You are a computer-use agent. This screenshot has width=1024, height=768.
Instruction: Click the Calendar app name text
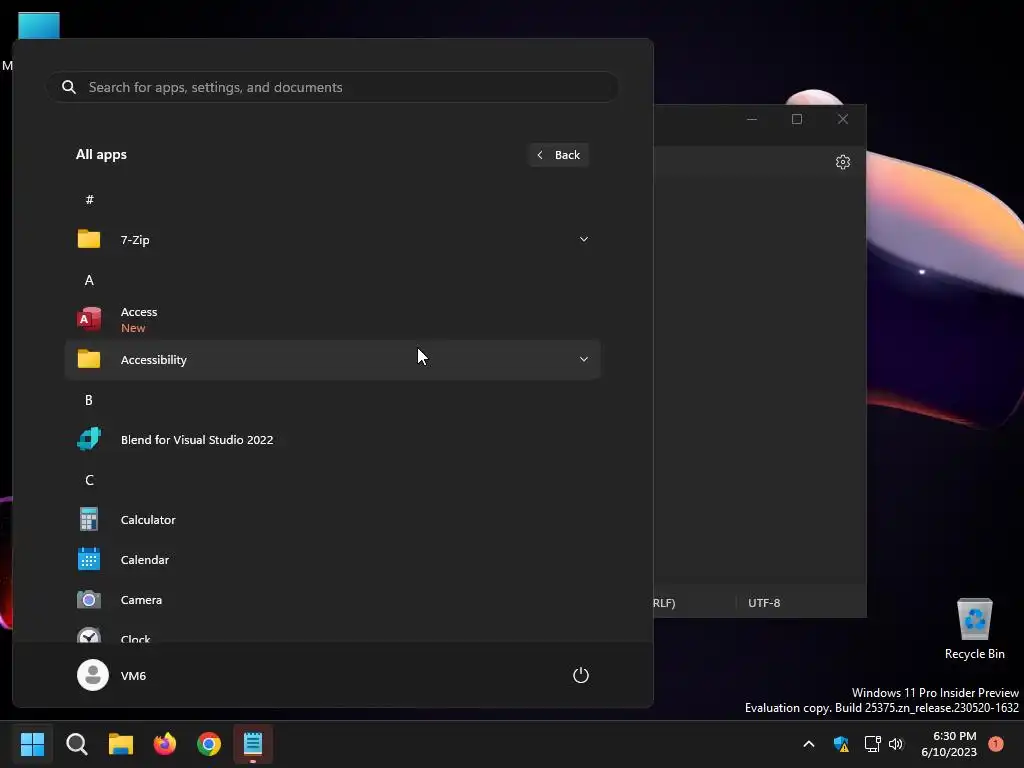click(x=145, y=560)
